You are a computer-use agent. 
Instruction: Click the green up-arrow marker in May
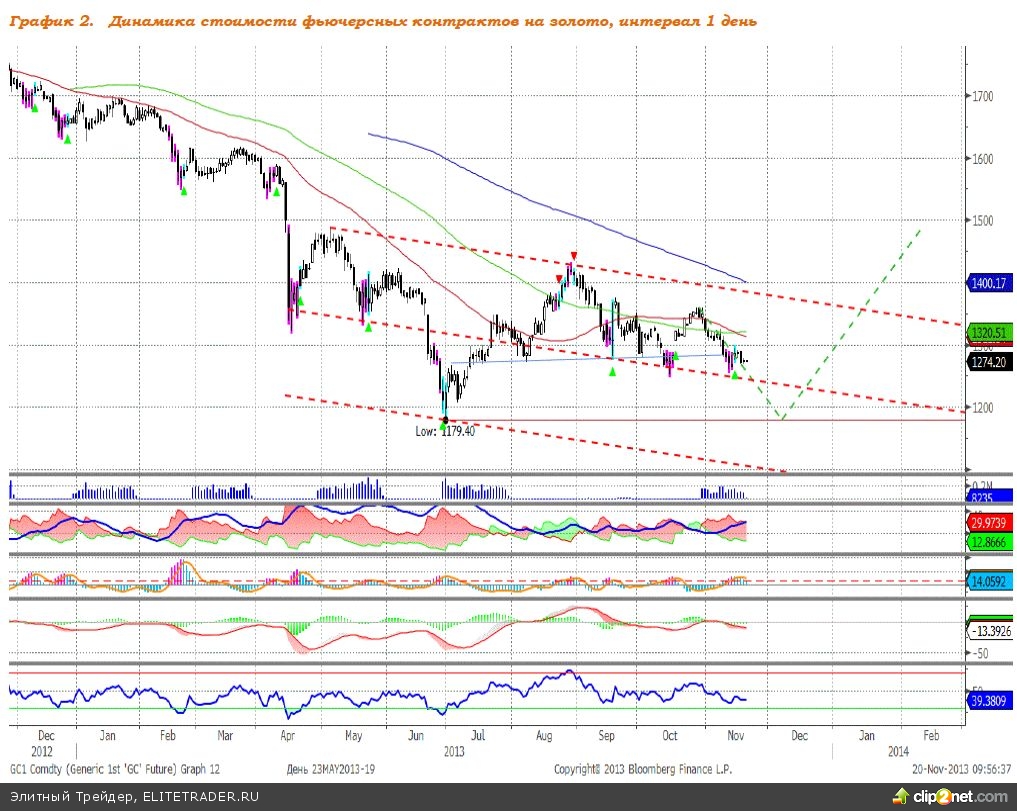[x=368, y=327]
